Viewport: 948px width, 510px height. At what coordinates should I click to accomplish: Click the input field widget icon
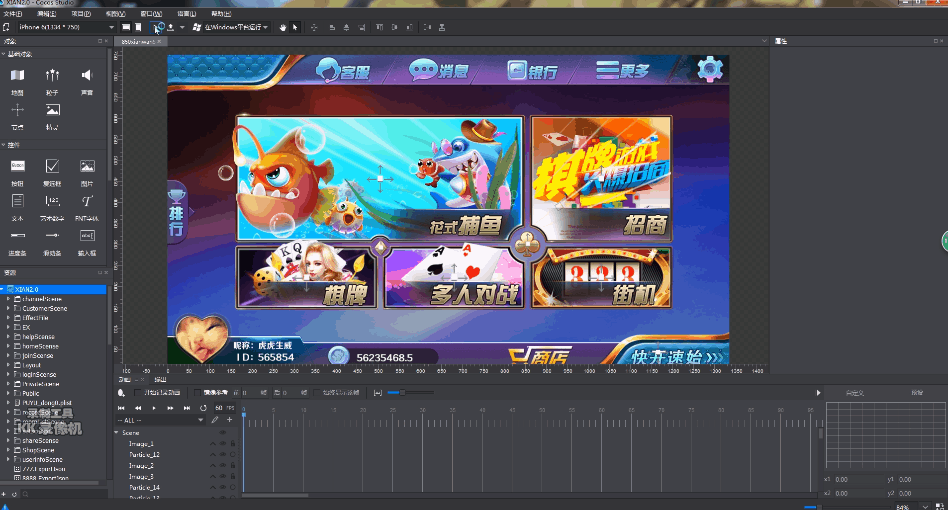pos(87,236)
